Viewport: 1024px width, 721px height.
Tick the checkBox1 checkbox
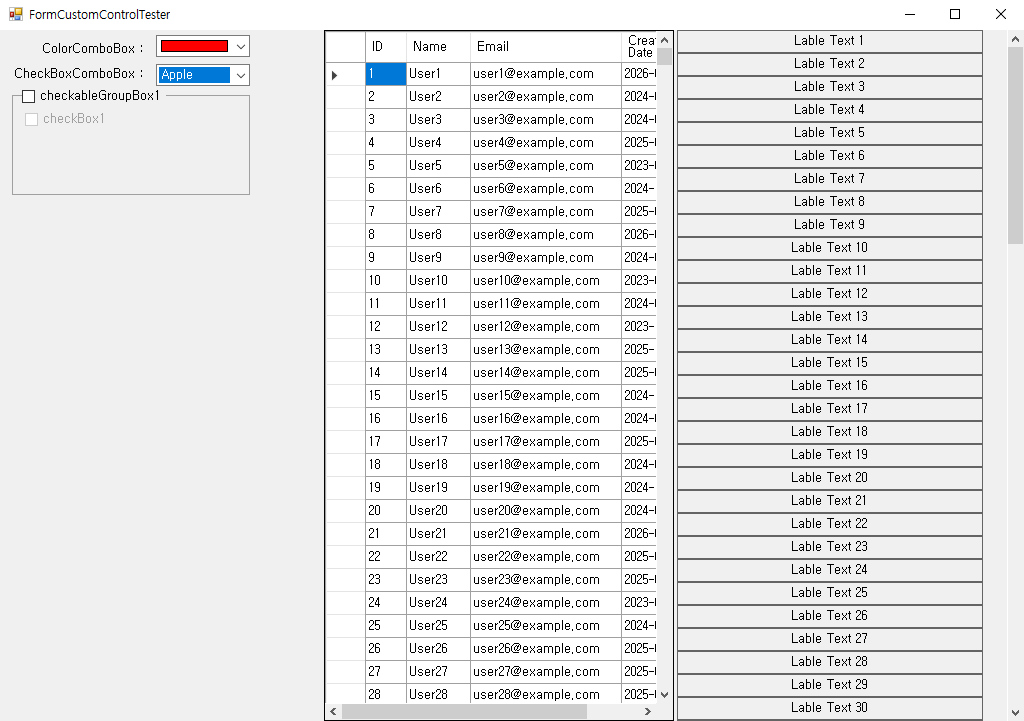31,120
